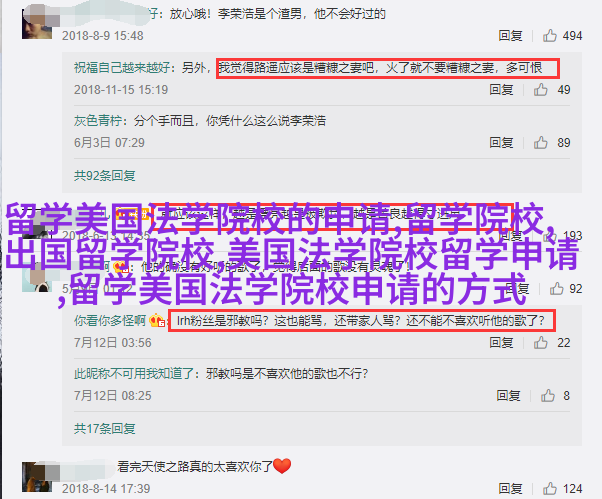Like 此昵称不可用我知道了 reply with 8 likes

tap(548, 395)
